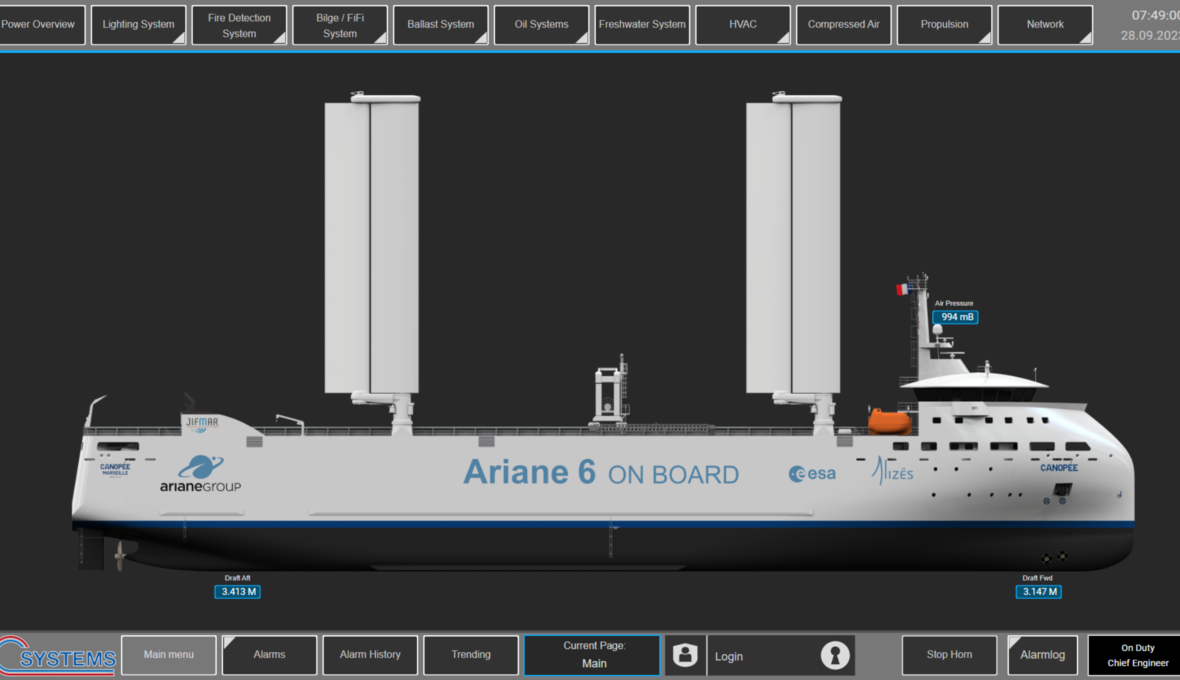Go to the Oil Systems page
1180x680 pixels.
[x=541, y=25]
